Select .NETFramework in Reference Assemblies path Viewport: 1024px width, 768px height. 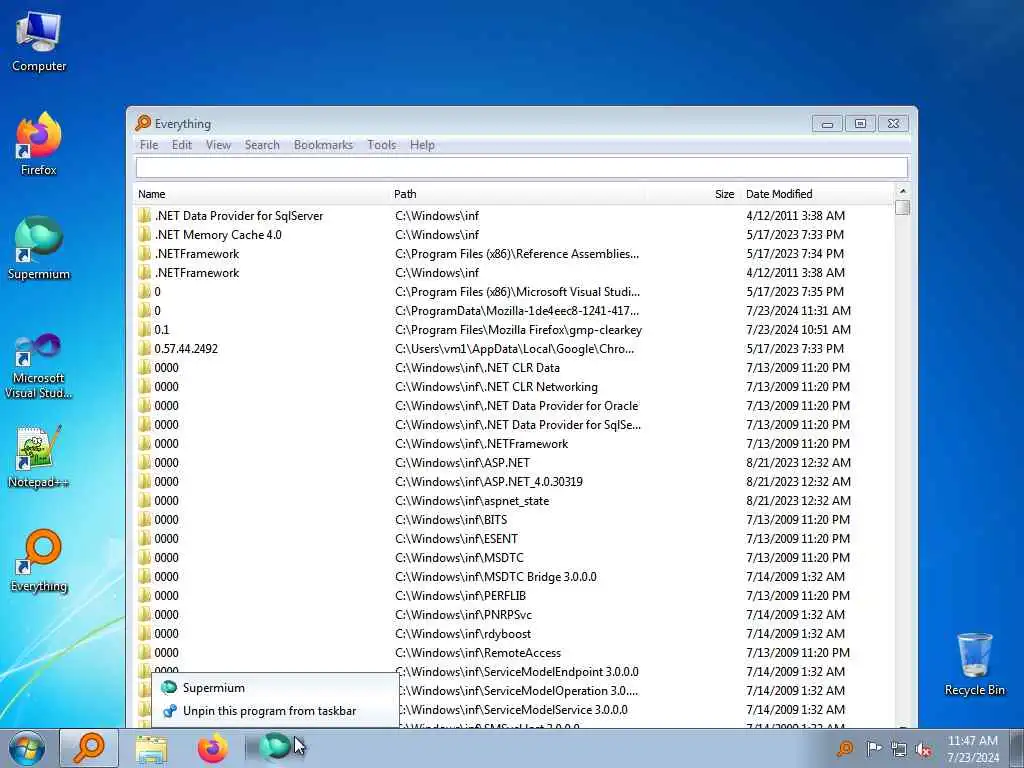click(515, 253)
